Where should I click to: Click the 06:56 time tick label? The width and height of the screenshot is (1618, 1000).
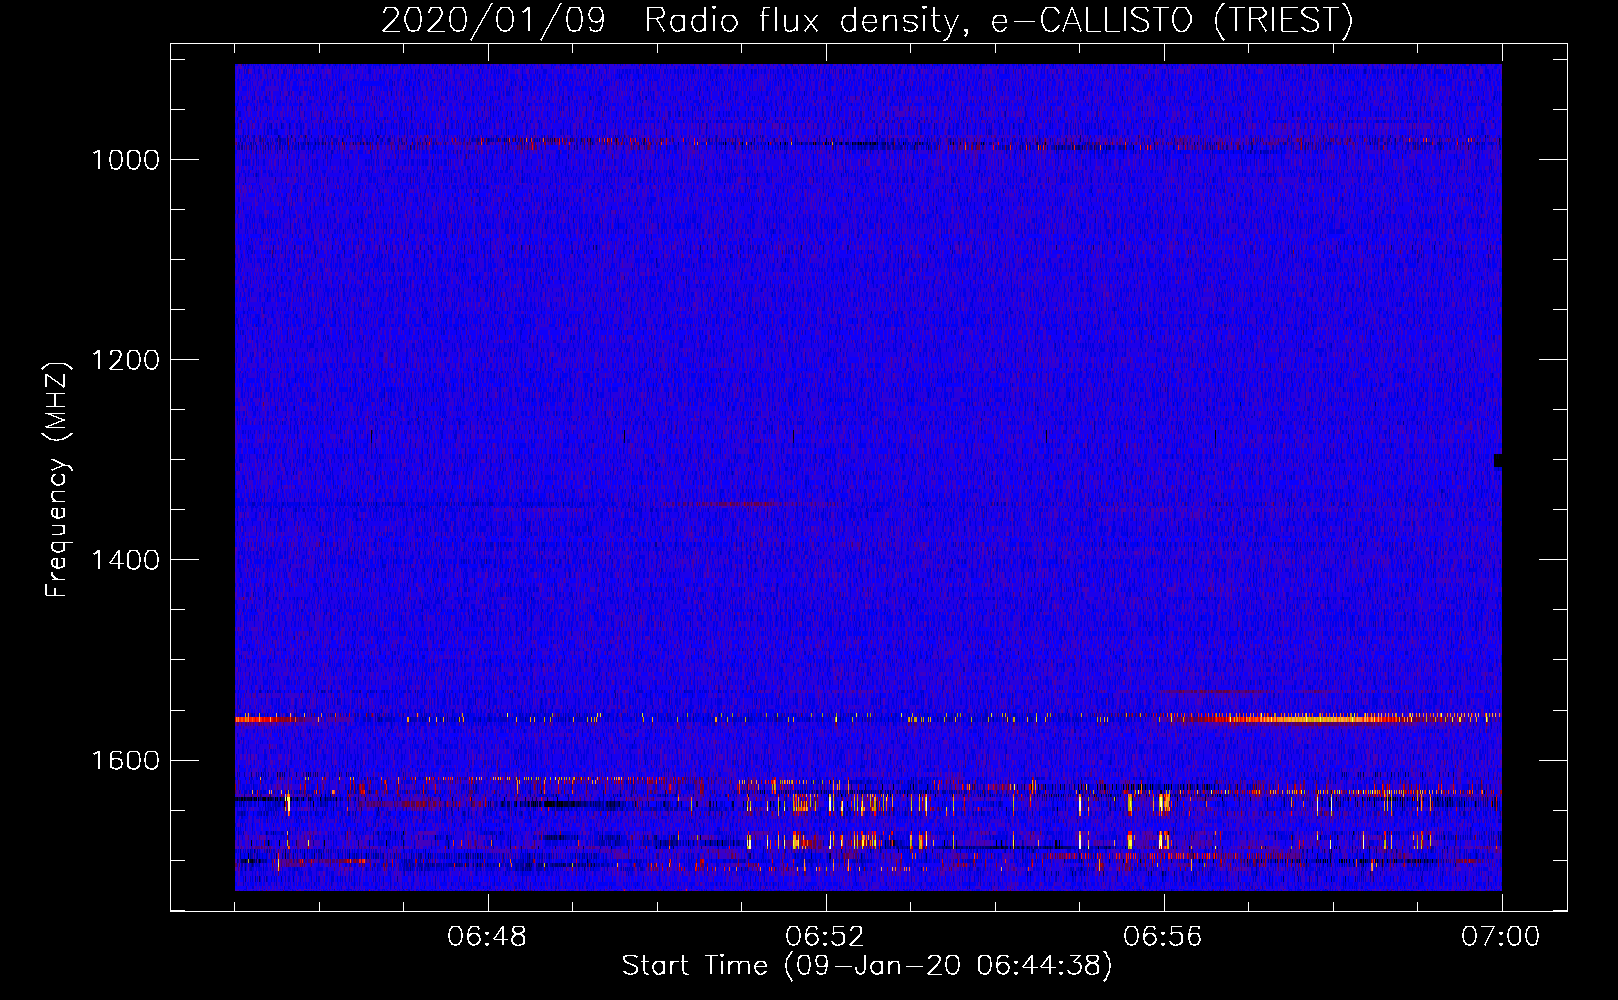click(x=1163, y=937)
